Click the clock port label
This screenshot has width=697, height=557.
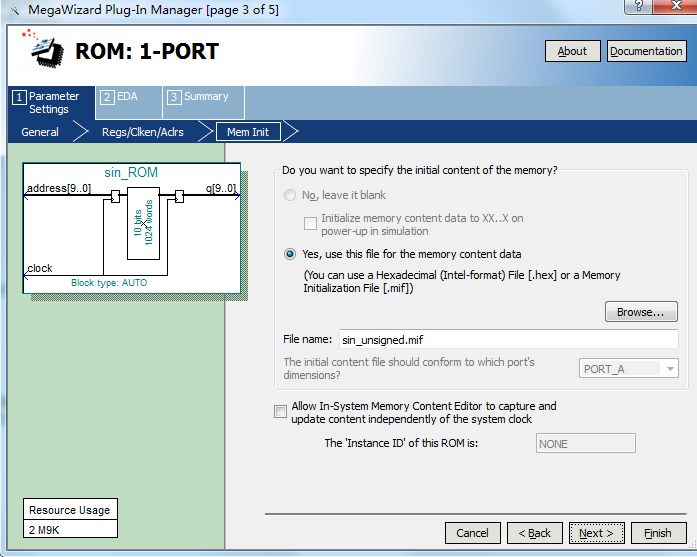[x=40, y=268]
